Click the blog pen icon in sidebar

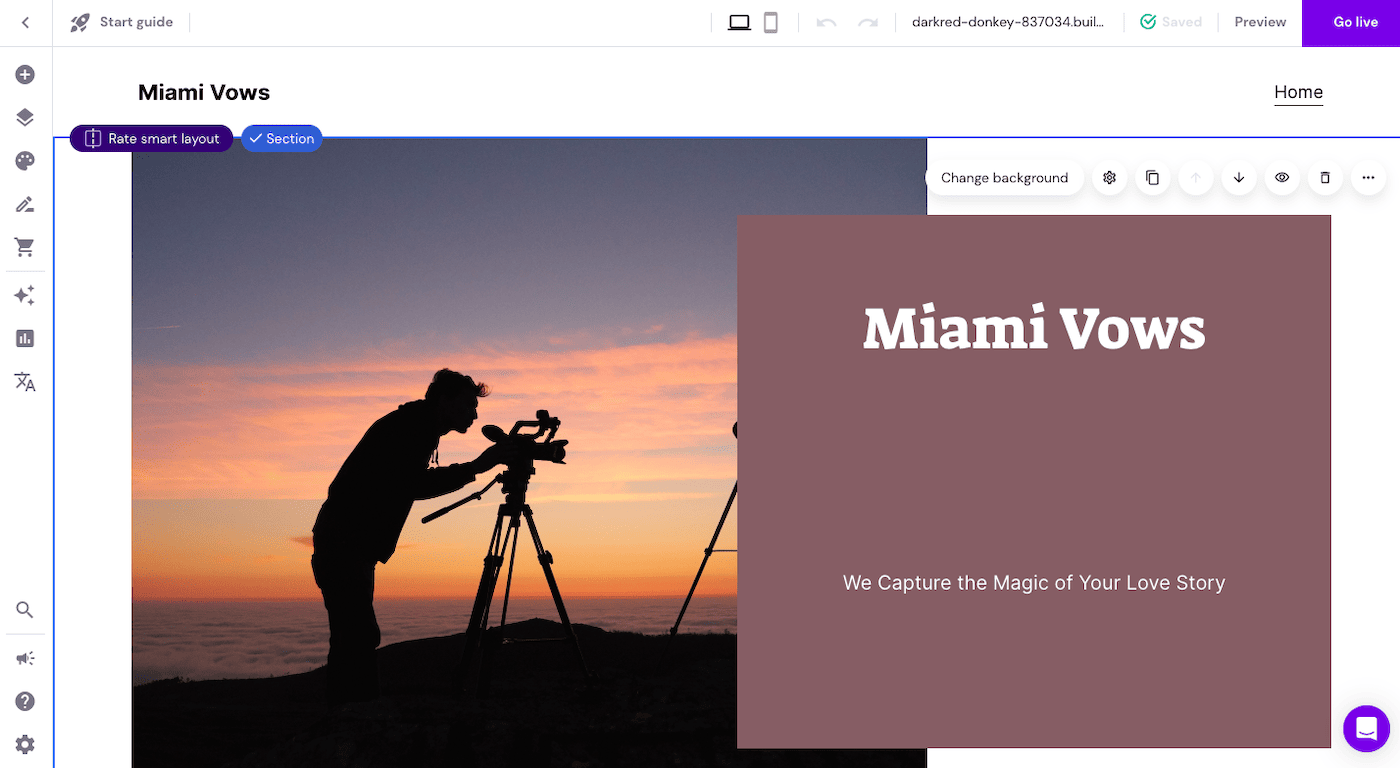[25, 204]
